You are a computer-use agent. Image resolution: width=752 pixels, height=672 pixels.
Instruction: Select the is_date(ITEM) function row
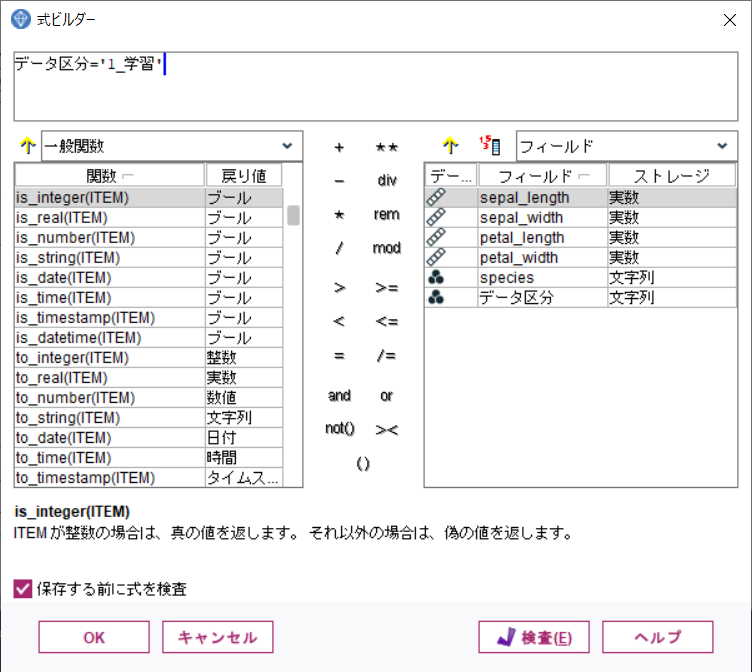pos(149,278)
